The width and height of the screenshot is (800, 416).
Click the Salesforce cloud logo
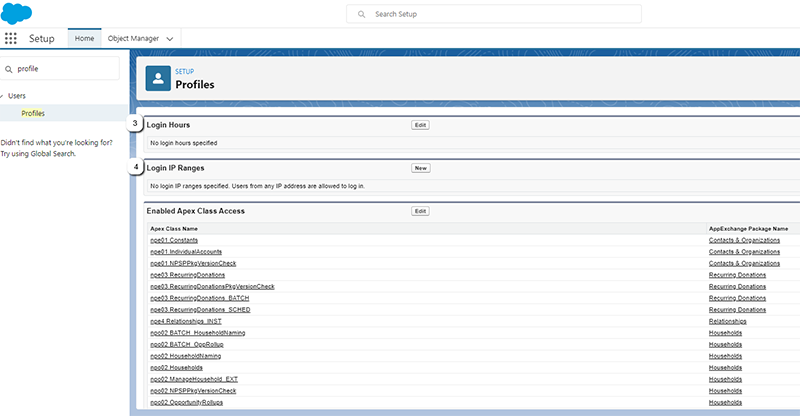point(18,13)
